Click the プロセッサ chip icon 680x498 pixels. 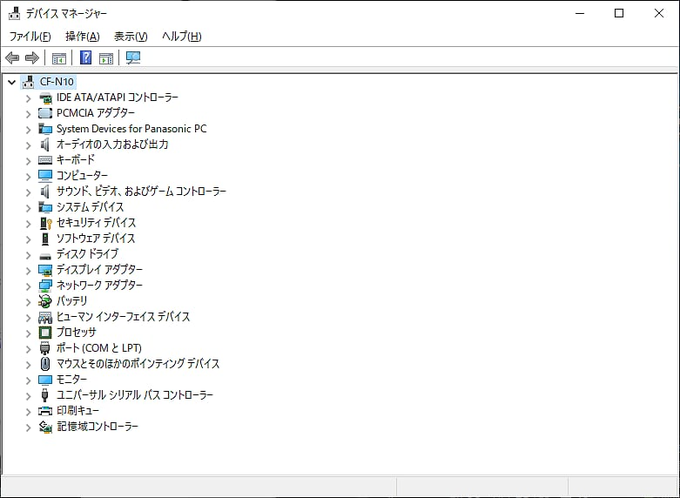45,333
